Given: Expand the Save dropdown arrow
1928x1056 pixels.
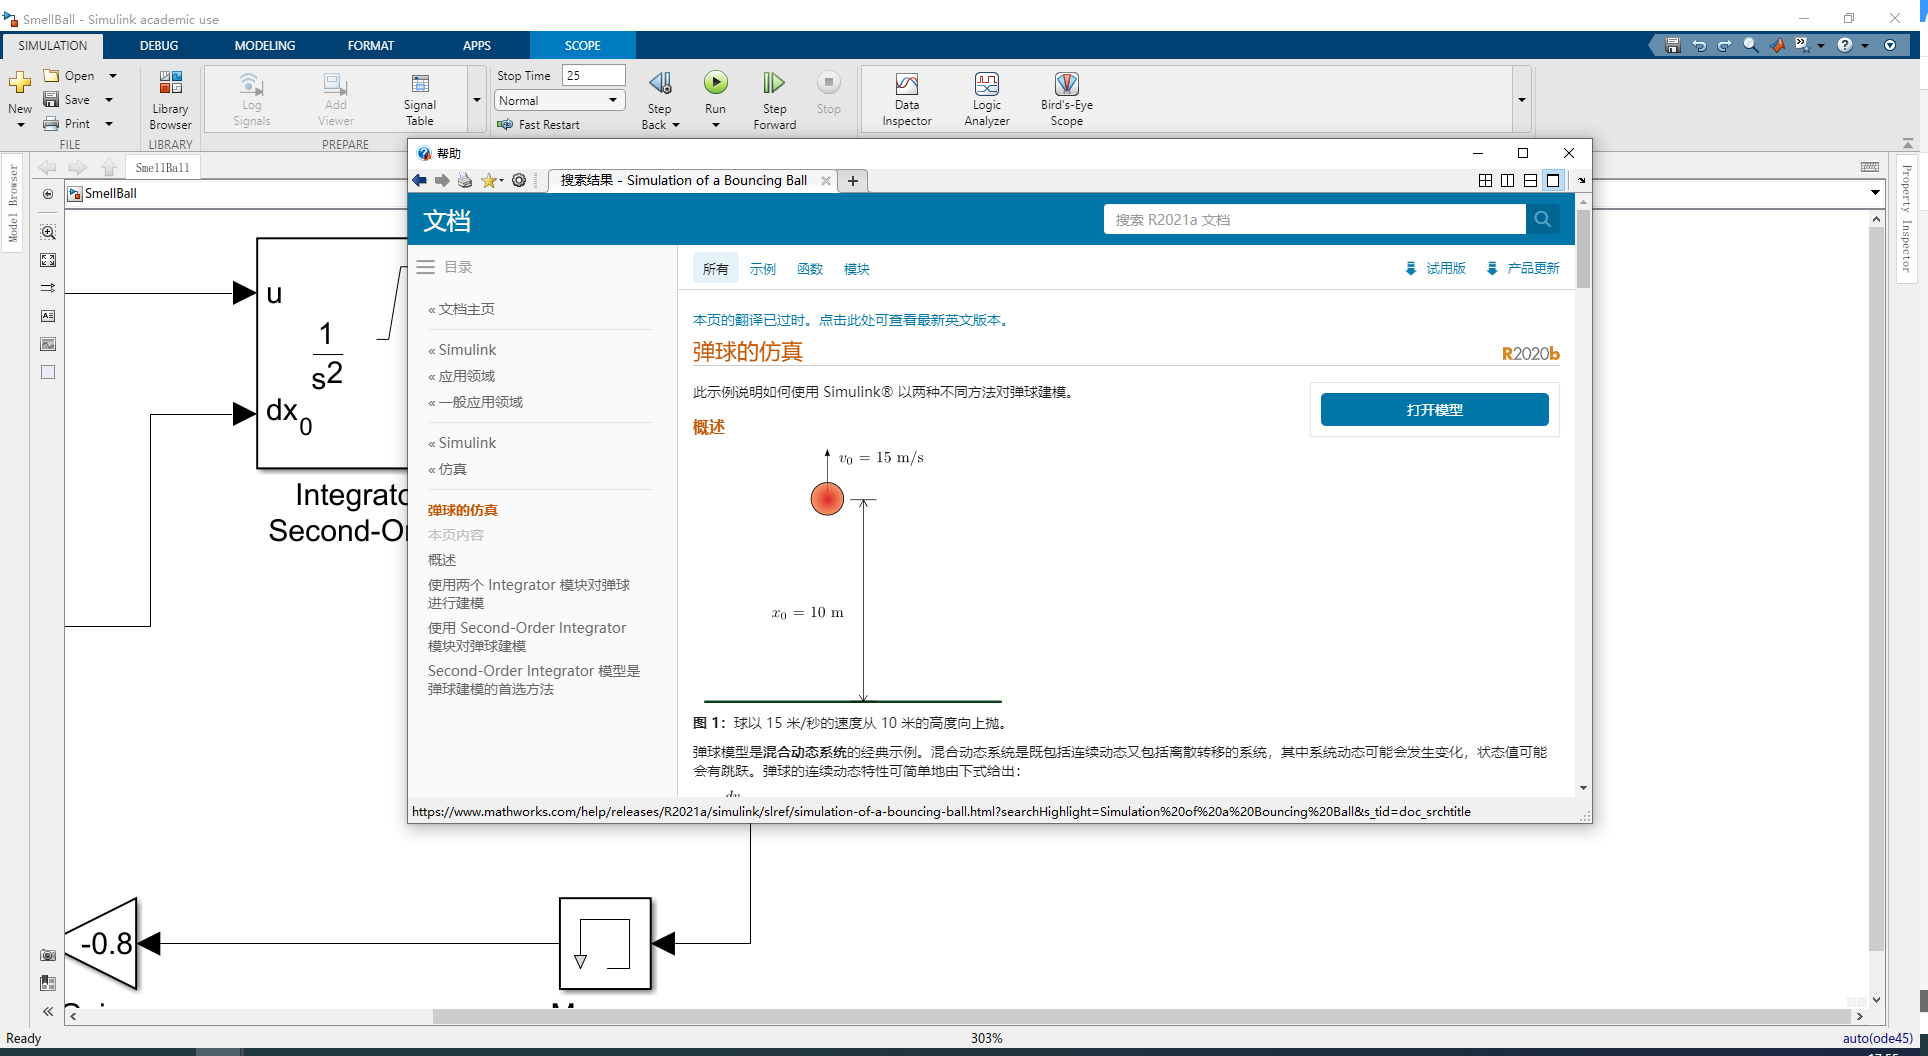Looking at the screenshot, I should [109, 100].
